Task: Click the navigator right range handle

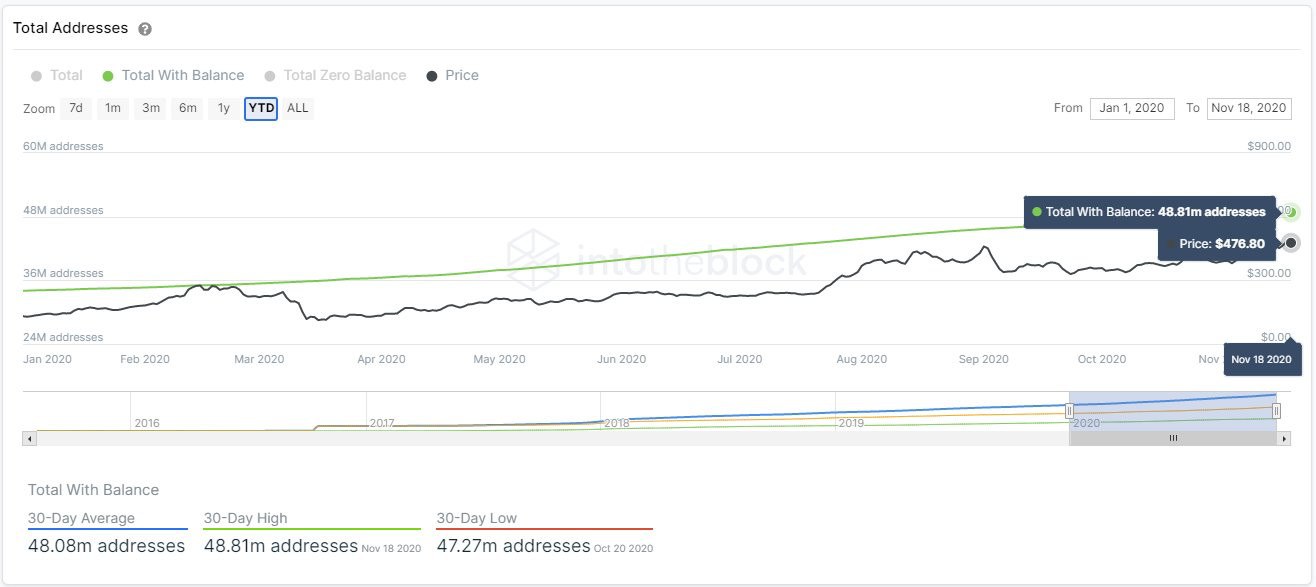Action: [1276, 411]
